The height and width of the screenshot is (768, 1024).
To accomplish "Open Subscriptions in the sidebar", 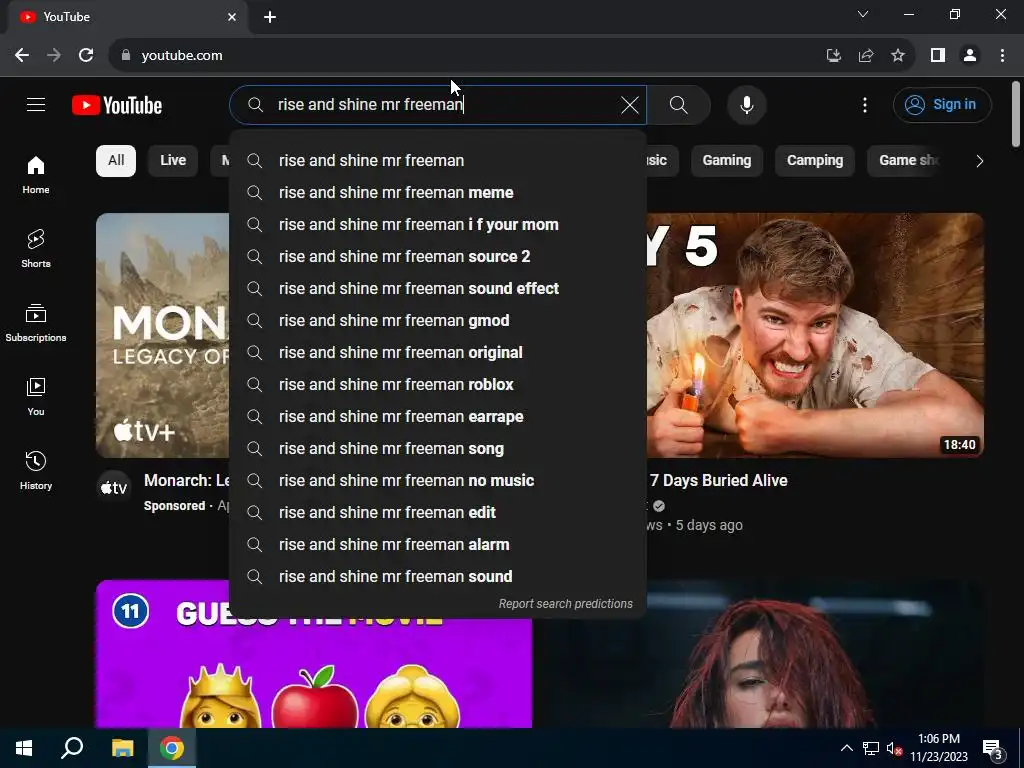I will [x=36, y=323].
